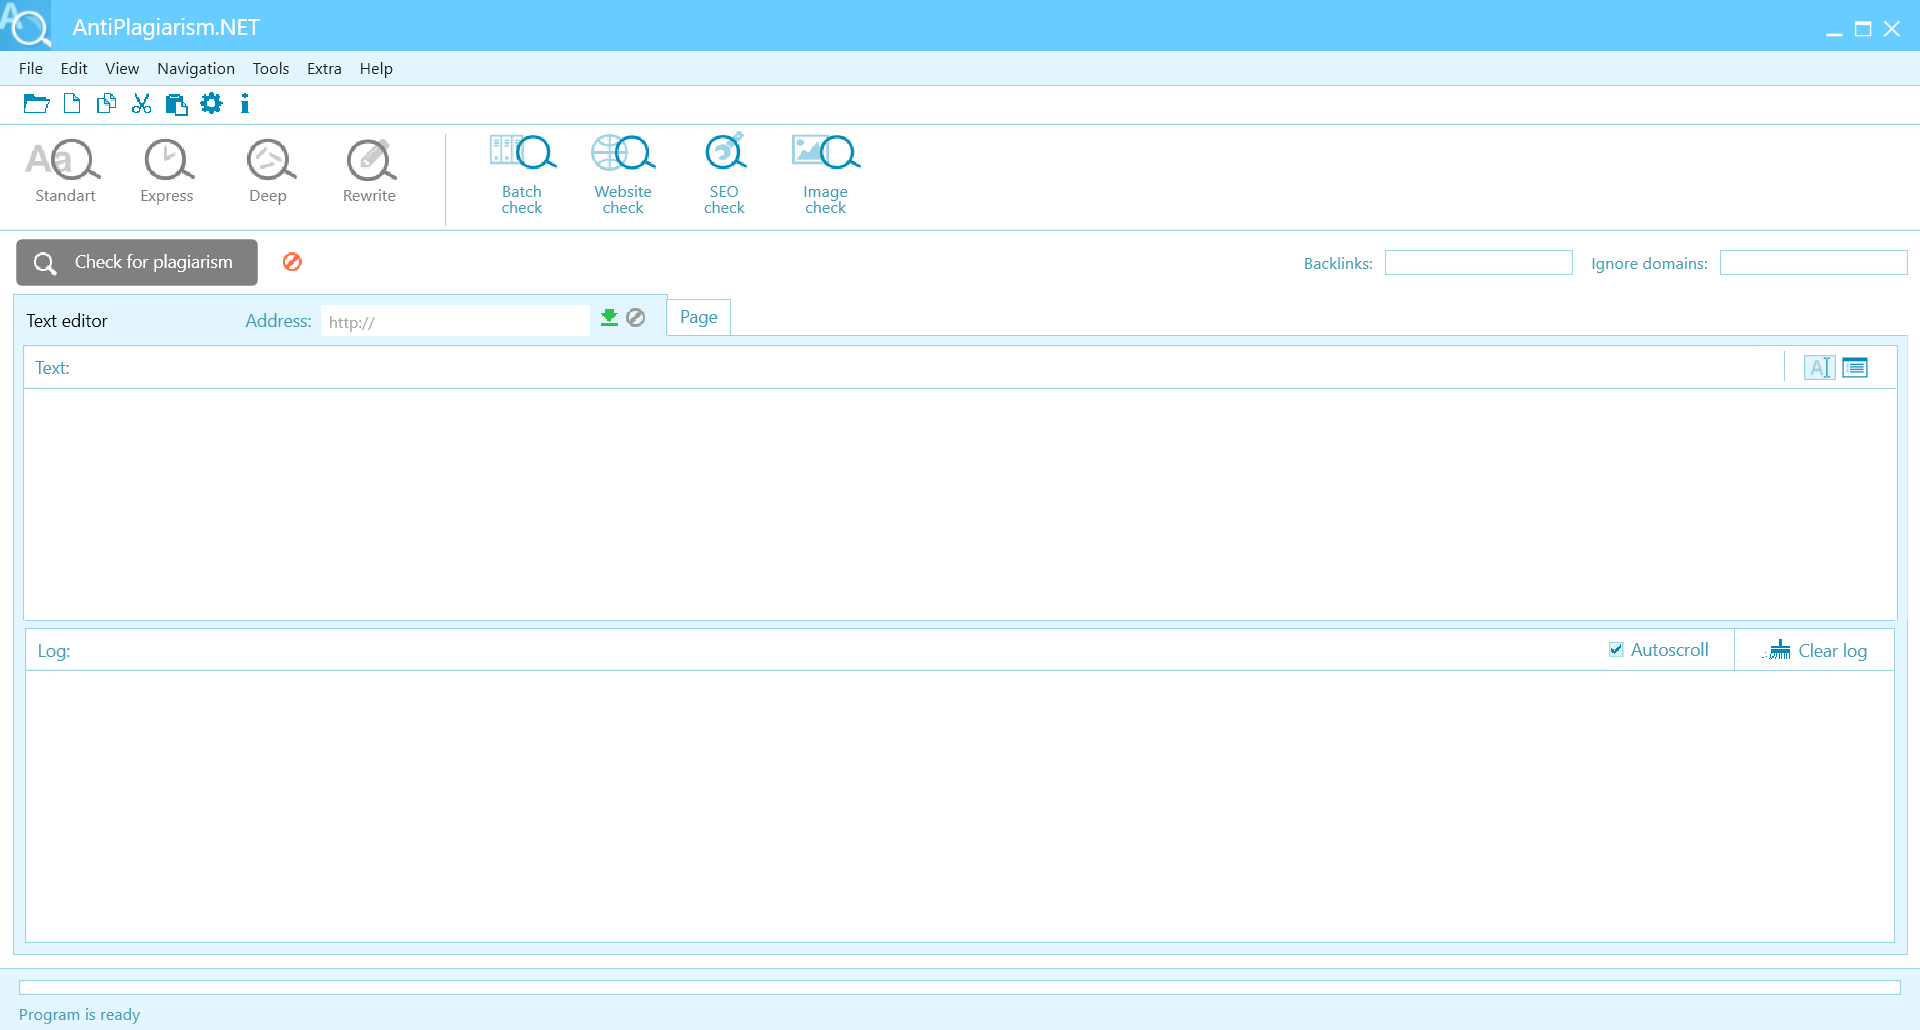Open the View menu
Viewport: 1920px width, 1030px height.
pos(122,69)
